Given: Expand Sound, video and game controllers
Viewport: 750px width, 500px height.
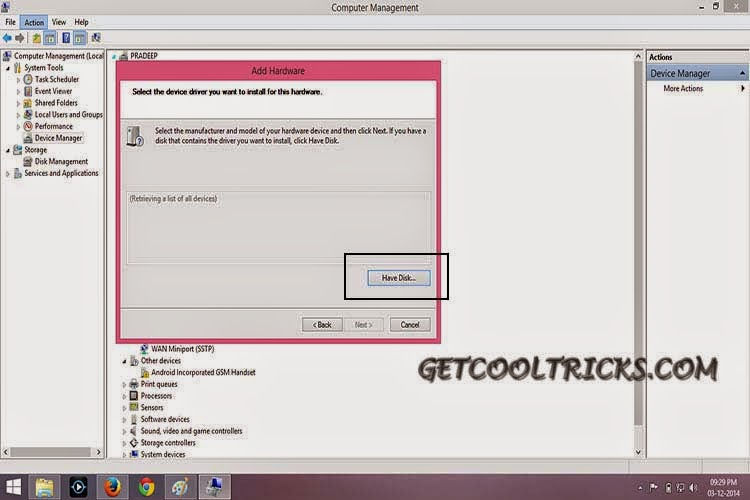Looking at the screenshot, I should (x=124, y=432).
